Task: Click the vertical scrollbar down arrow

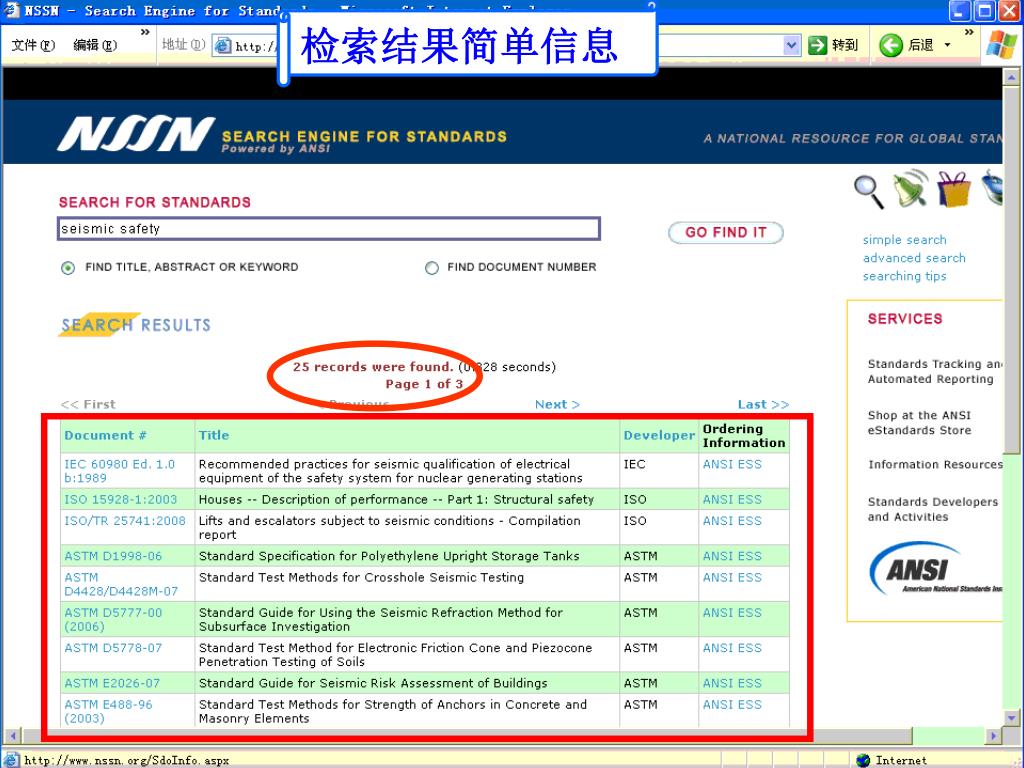Action: tap(1011, 718)
